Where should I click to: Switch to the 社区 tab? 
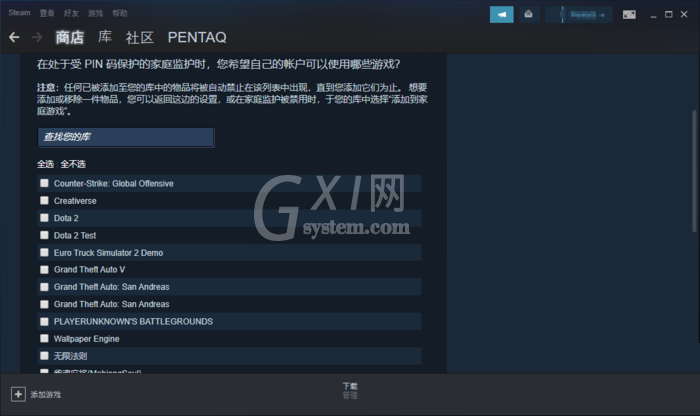(x=140, y=37)
